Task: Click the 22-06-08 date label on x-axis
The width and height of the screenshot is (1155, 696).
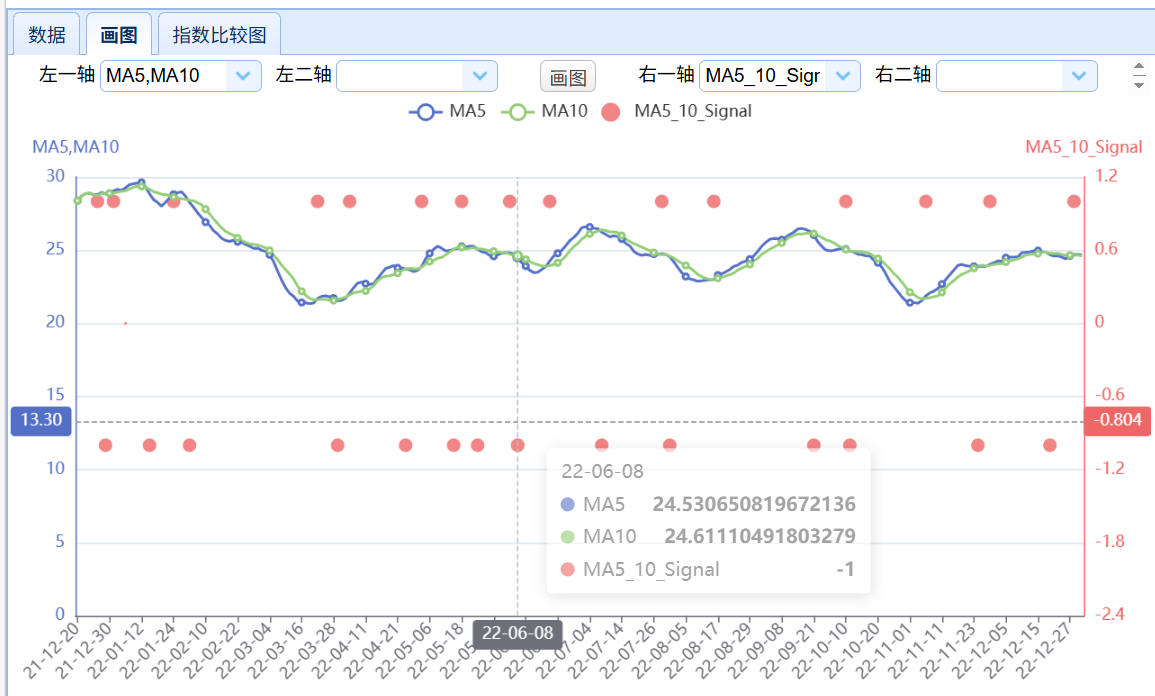Action: tap(517, 633)
